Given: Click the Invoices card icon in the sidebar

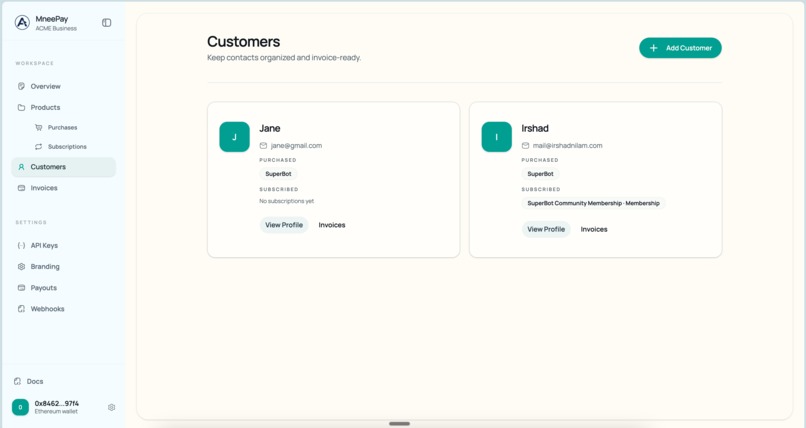Looking at the screenshot, I should (21, 188).
